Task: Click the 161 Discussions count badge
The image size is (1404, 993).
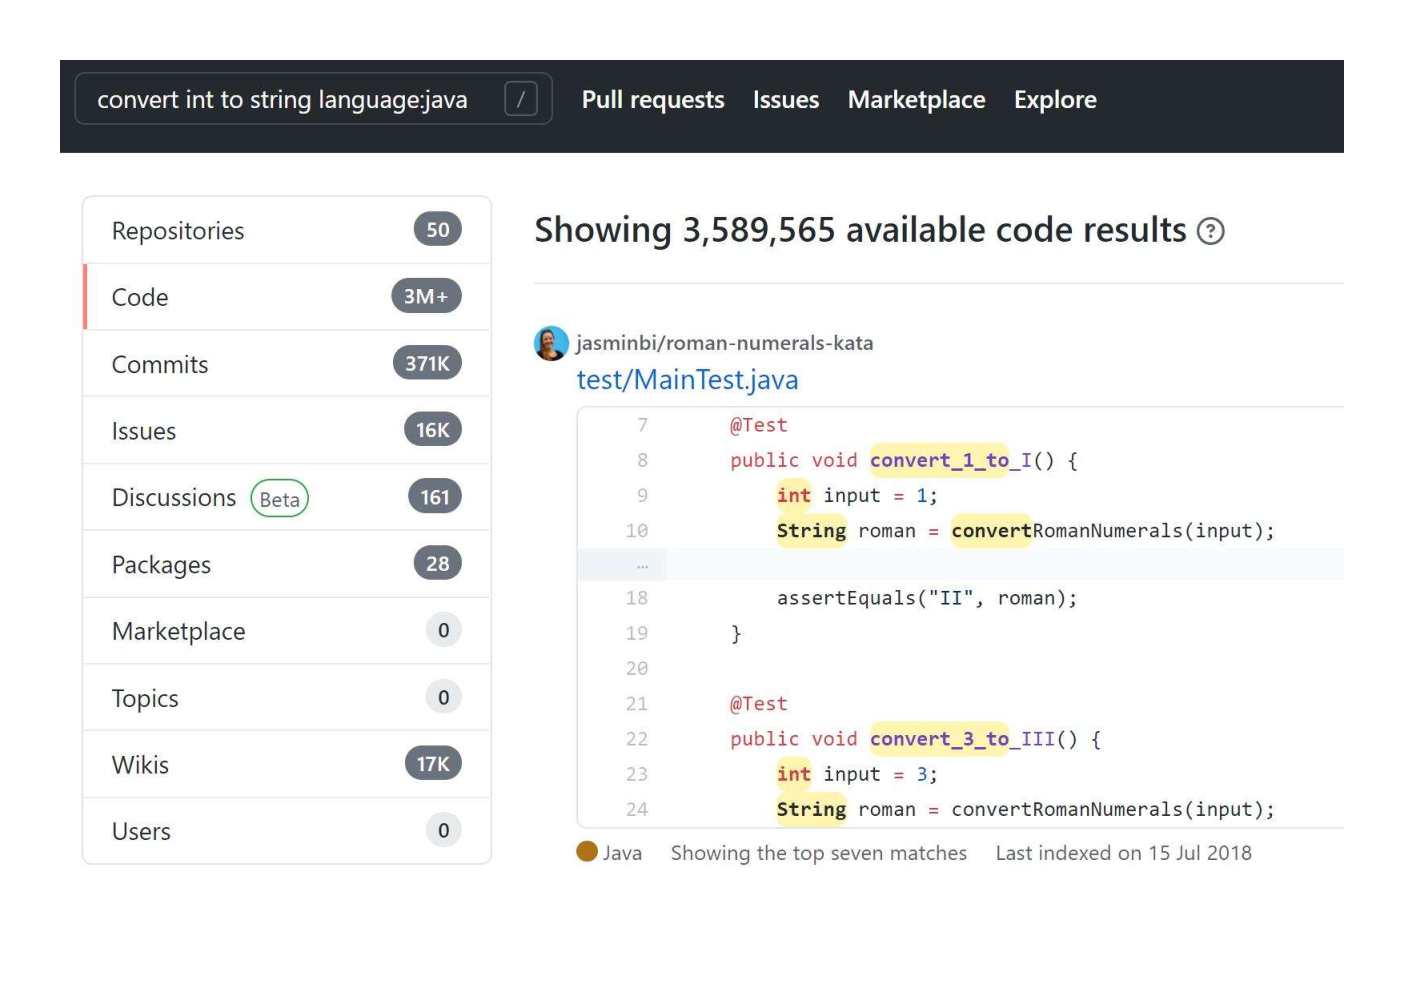Action: (435, 497)
